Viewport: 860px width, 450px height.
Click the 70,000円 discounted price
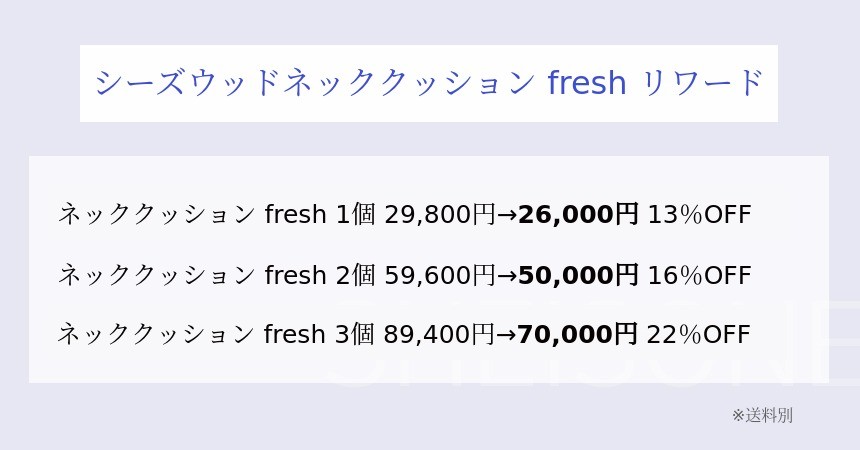pos(578,334)
